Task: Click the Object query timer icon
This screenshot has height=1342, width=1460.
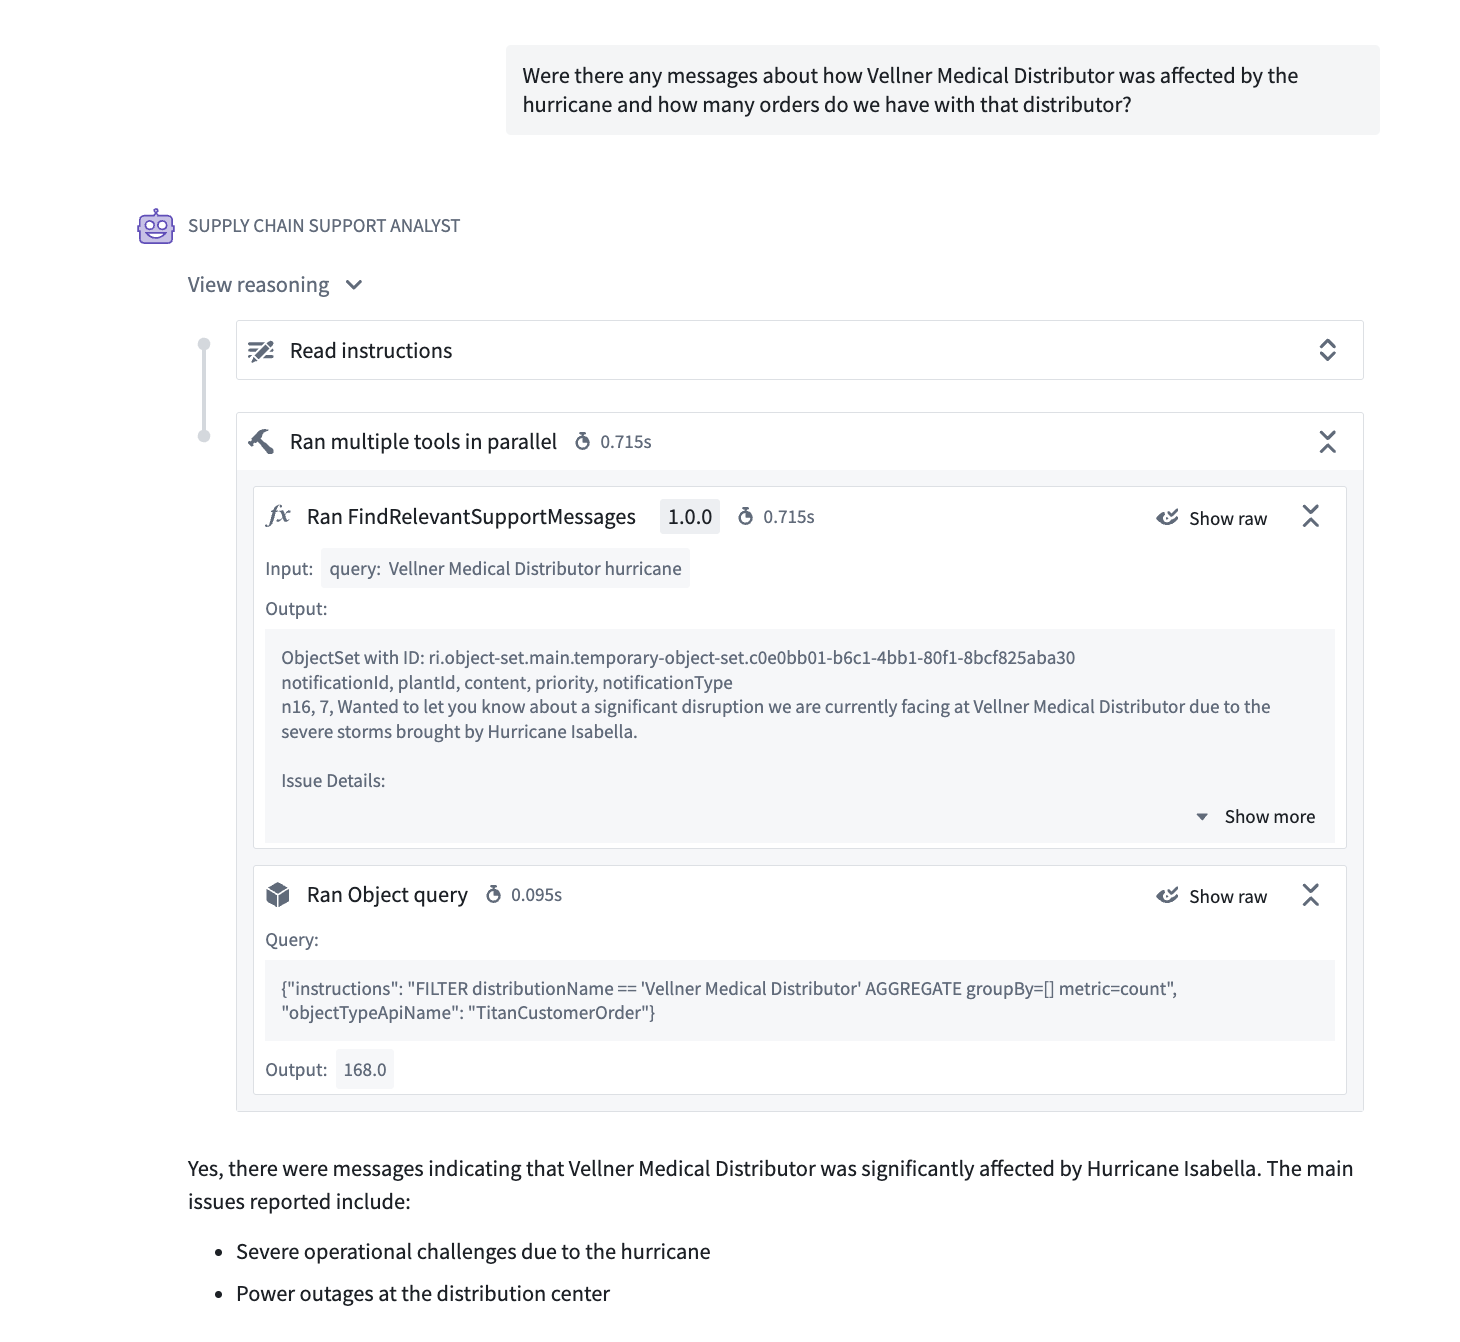Action: pyautogui.click(x=493, y=895)
